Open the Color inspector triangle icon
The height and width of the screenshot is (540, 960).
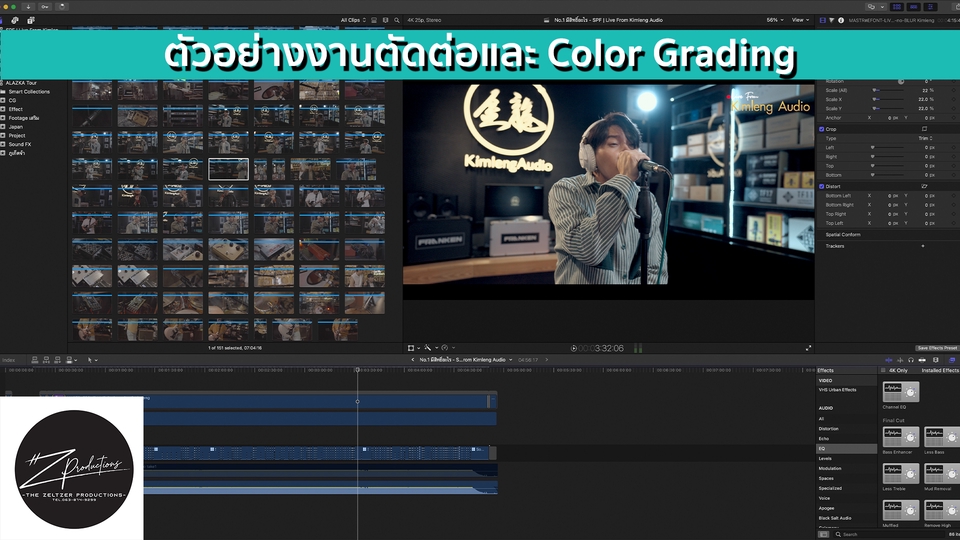831,20
